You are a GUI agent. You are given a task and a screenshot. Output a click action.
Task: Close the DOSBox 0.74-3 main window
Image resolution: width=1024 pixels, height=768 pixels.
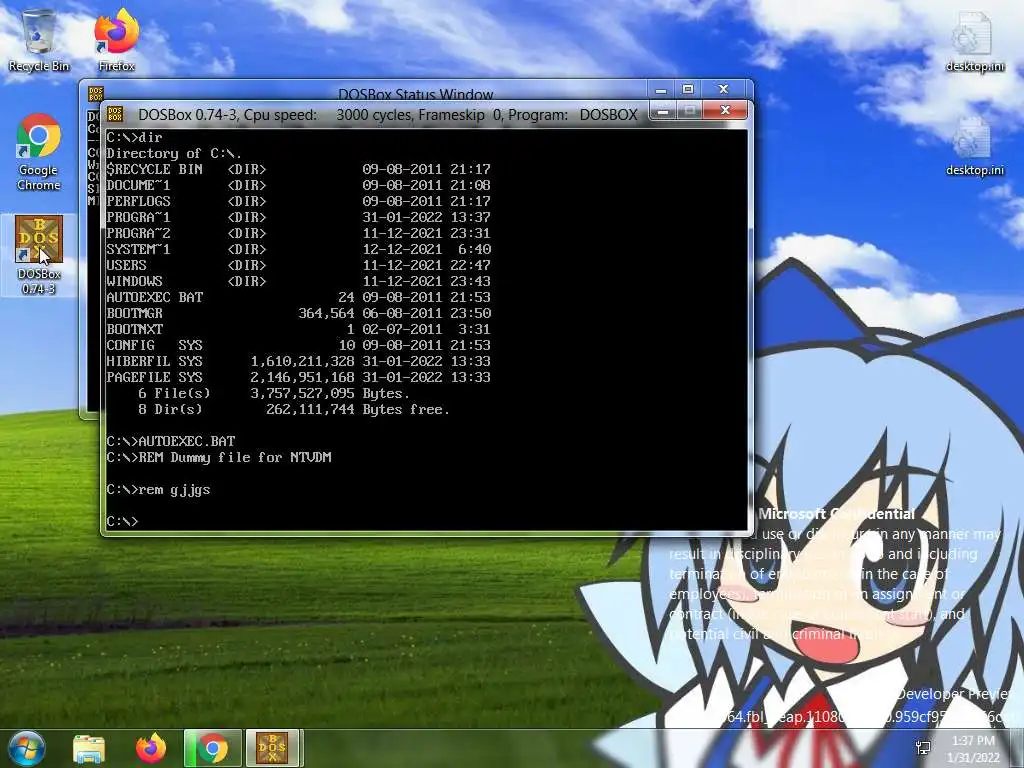(x=725, y=111)
